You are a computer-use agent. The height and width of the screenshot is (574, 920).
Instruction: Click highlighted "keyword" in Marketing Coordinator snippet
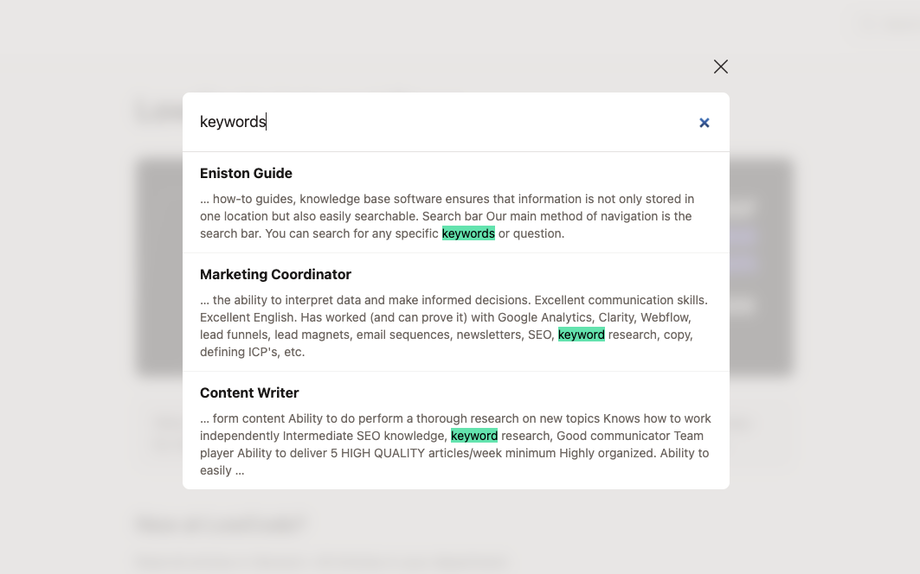581,334
